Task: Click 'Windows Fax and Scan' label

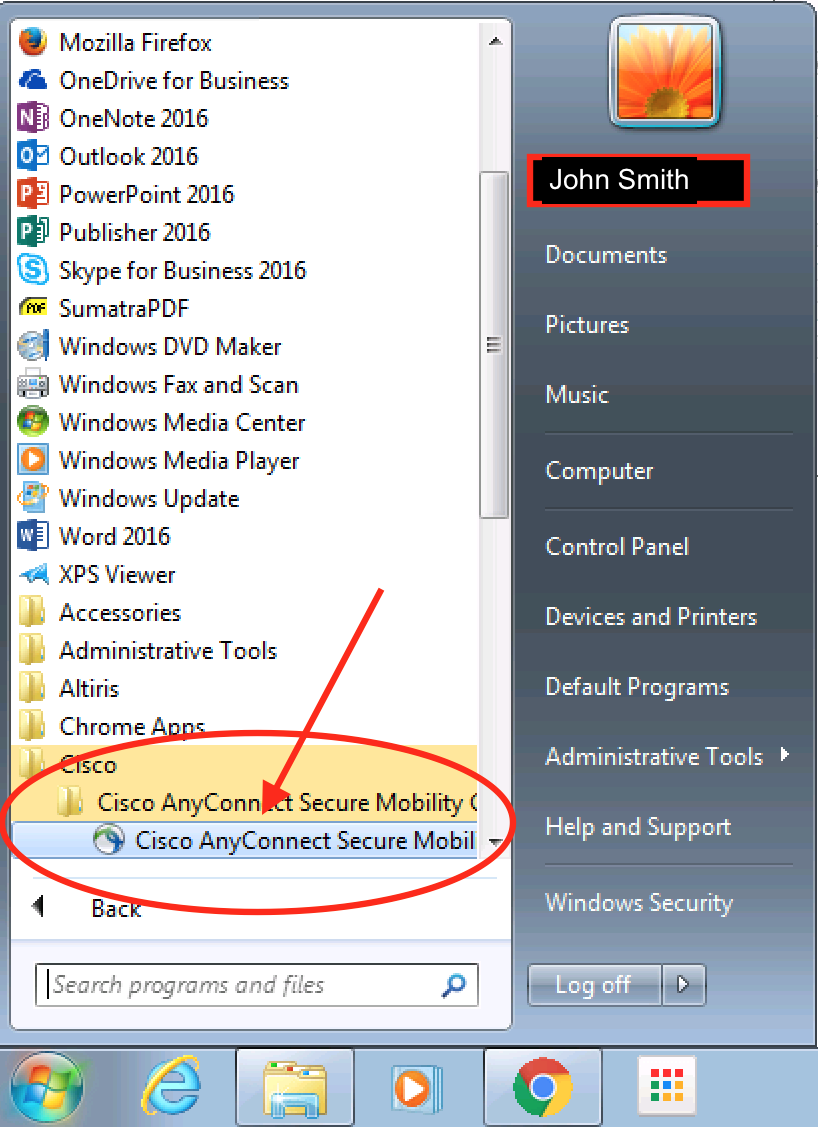Action: 178,385
